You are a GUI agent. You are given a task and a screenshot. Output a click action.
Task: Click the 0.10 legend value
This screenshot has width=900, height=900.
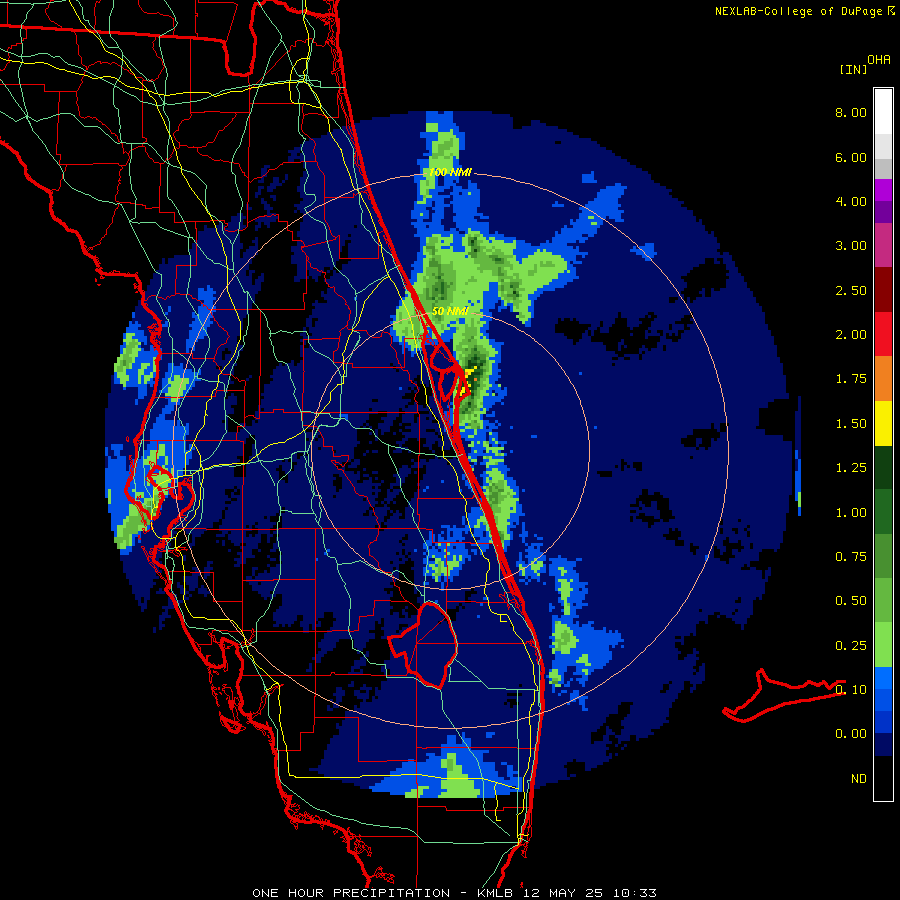pyautogui.click(x=851, y=690)
